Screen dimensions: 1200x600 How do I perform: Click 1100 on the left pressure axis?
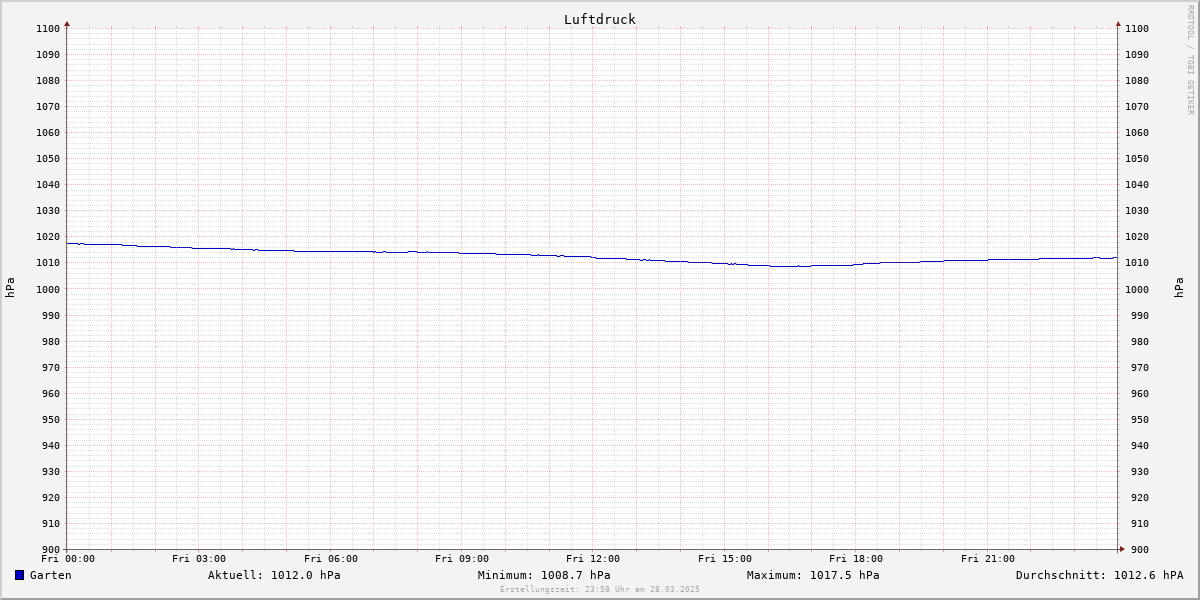(x=48, y=29)
